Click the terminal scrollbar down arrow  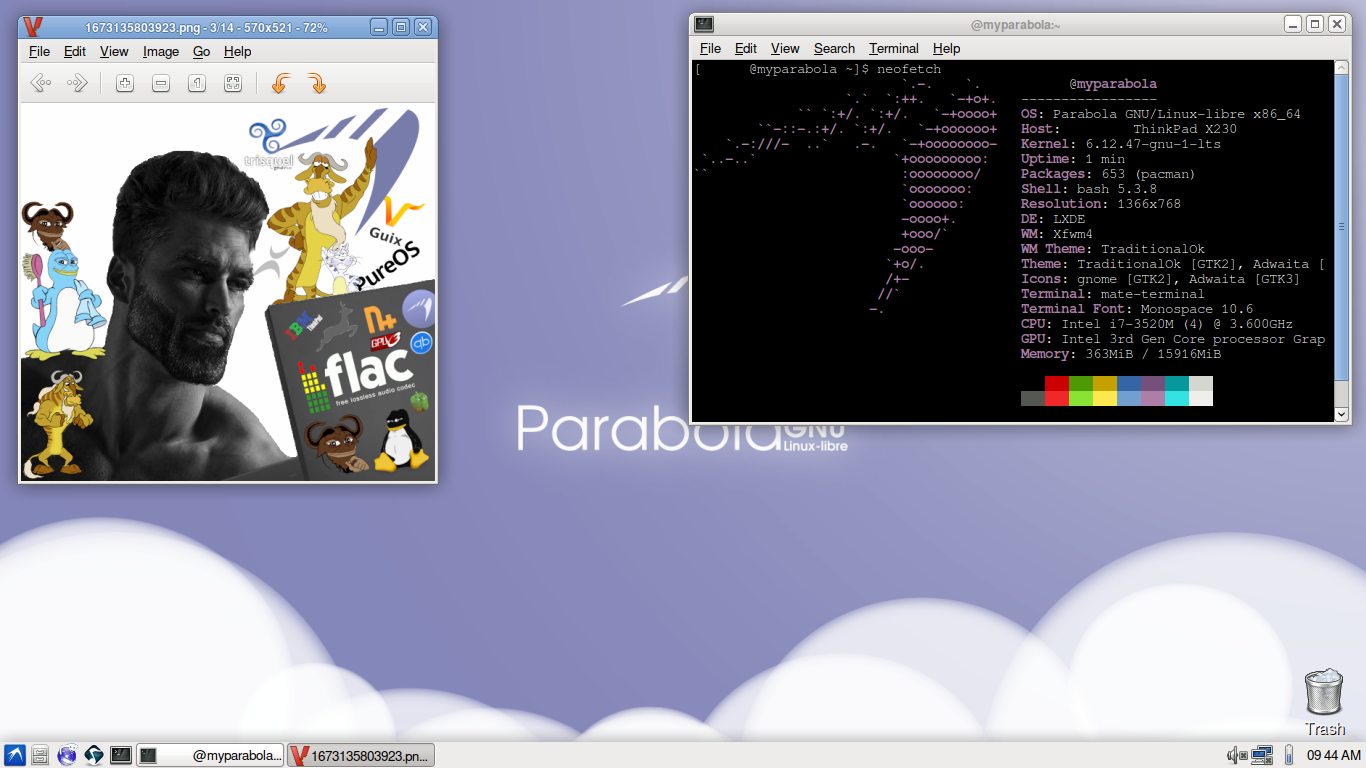pyautogui.click(x=1342, y=414)
